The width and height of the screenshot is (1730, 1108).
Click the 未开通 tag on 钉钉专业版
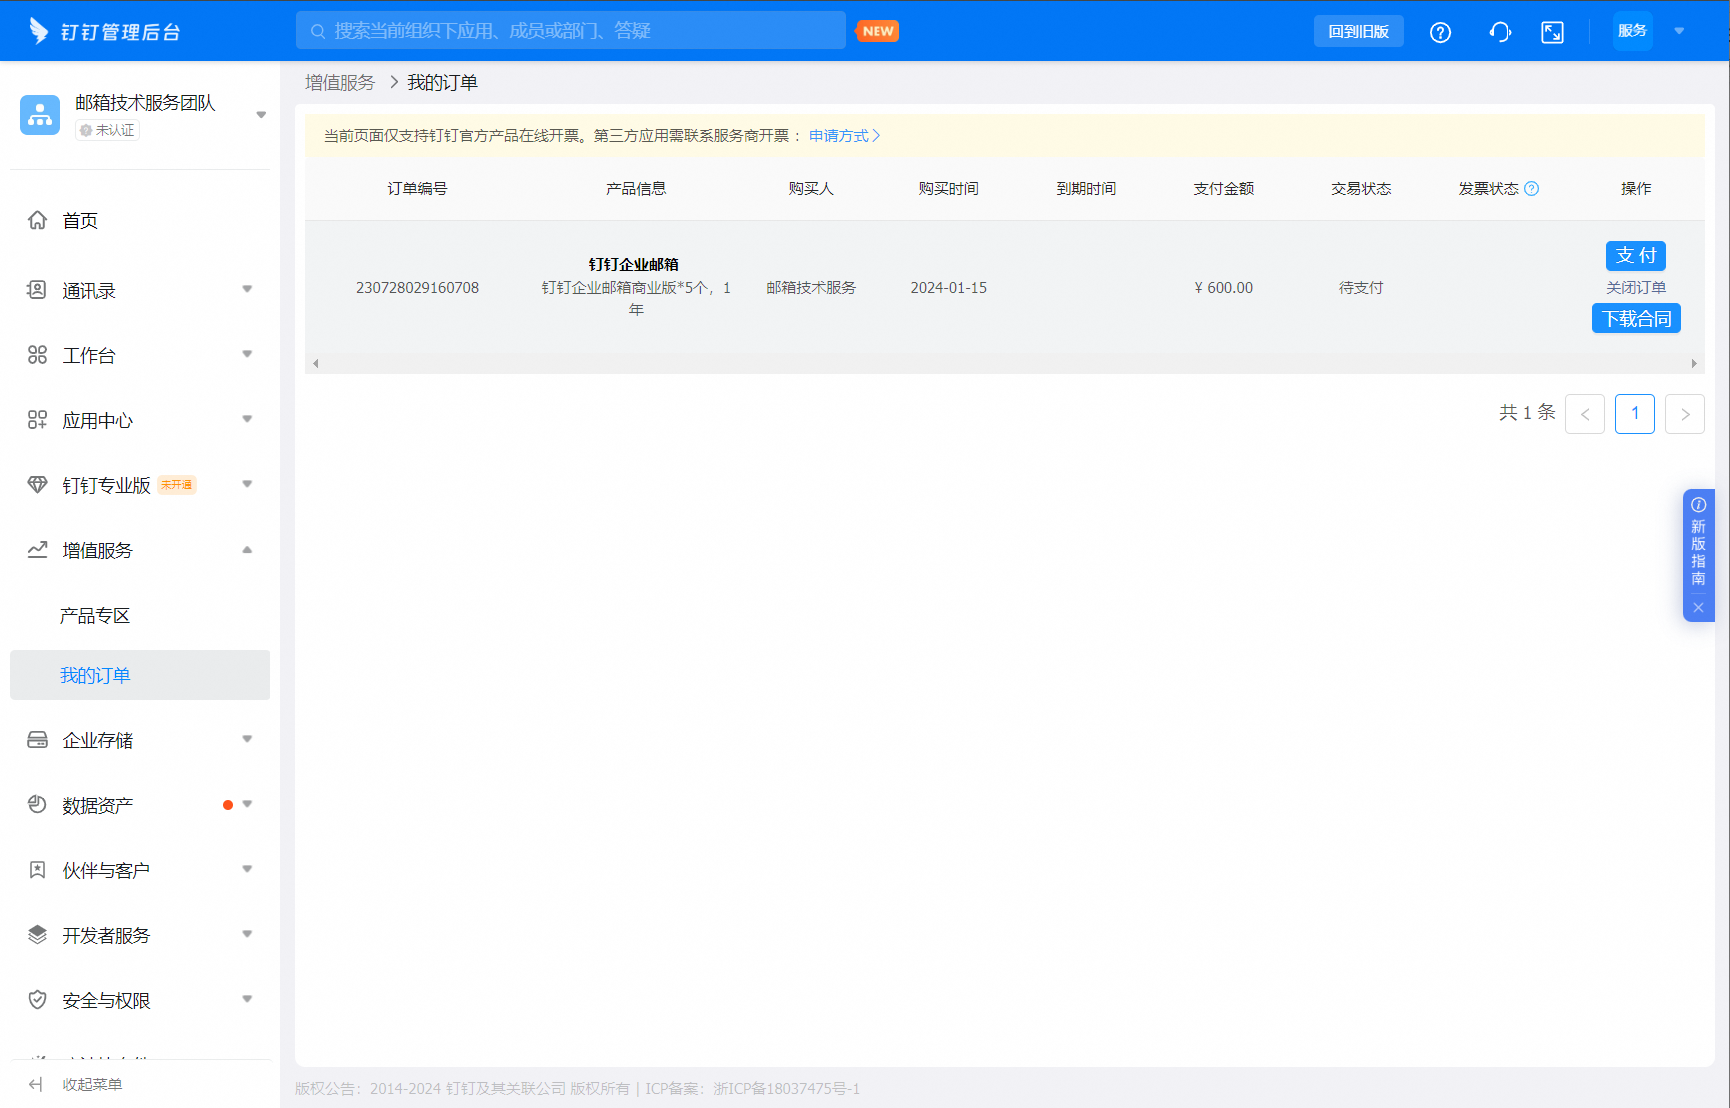tap(177, 485)
